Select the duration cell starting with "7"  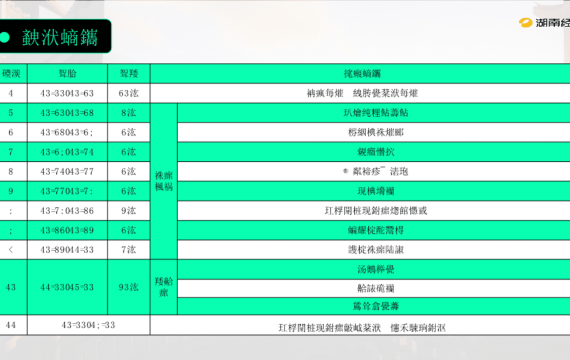(129, 250)
